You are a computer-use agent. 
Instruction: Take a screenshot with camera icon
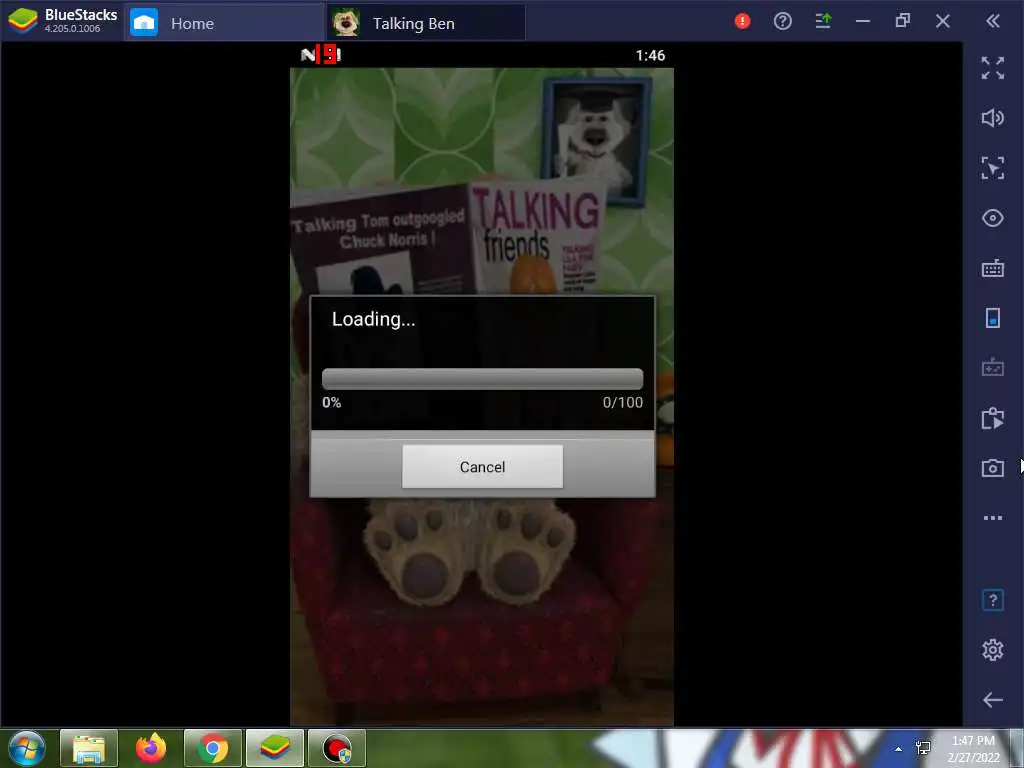(993, 468)
